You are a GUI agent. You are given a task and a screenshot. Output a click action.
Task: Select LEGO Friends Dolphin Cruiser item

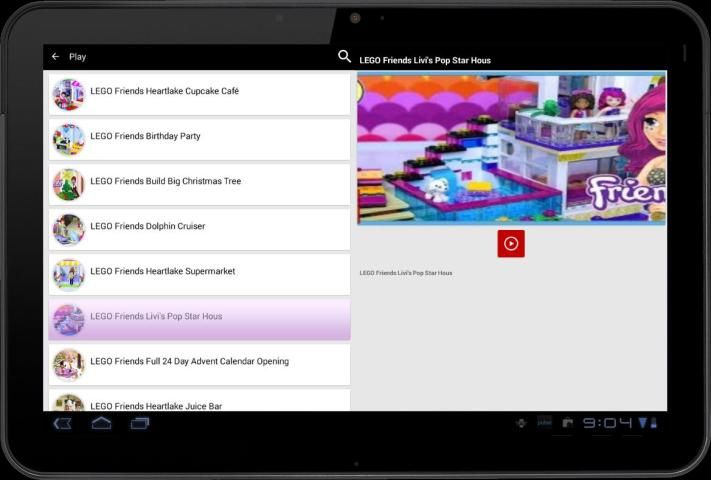147,226
